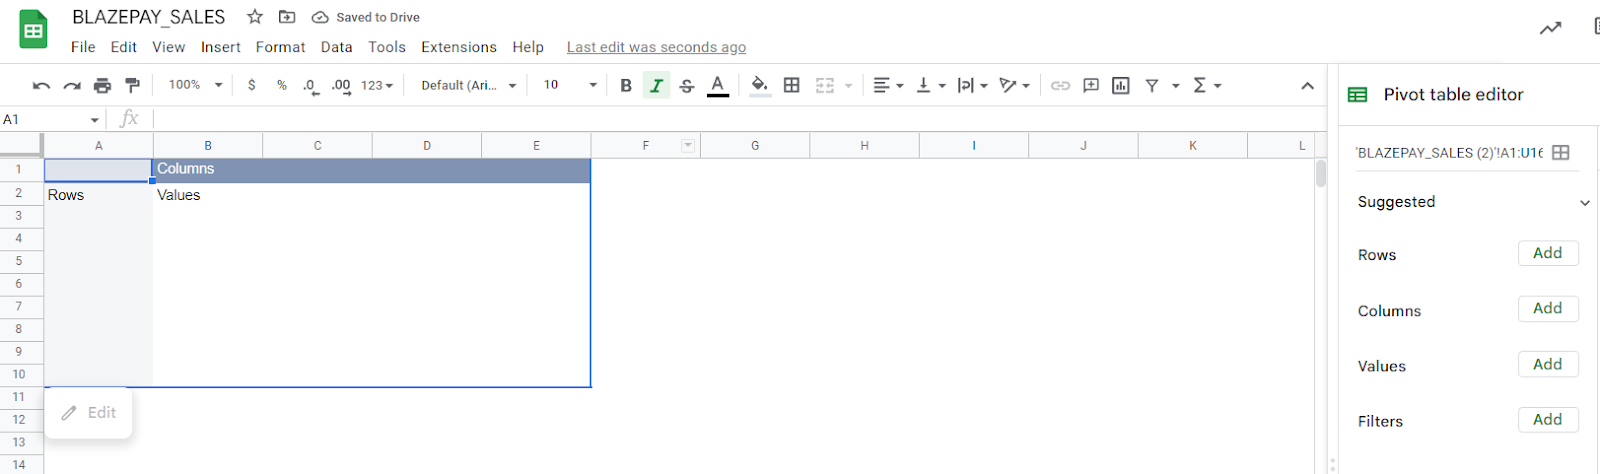Image resolution: width=1600 pixels, height=474 pixels.
Task: Select the Rows cell in A2
Action: point(98,195)
